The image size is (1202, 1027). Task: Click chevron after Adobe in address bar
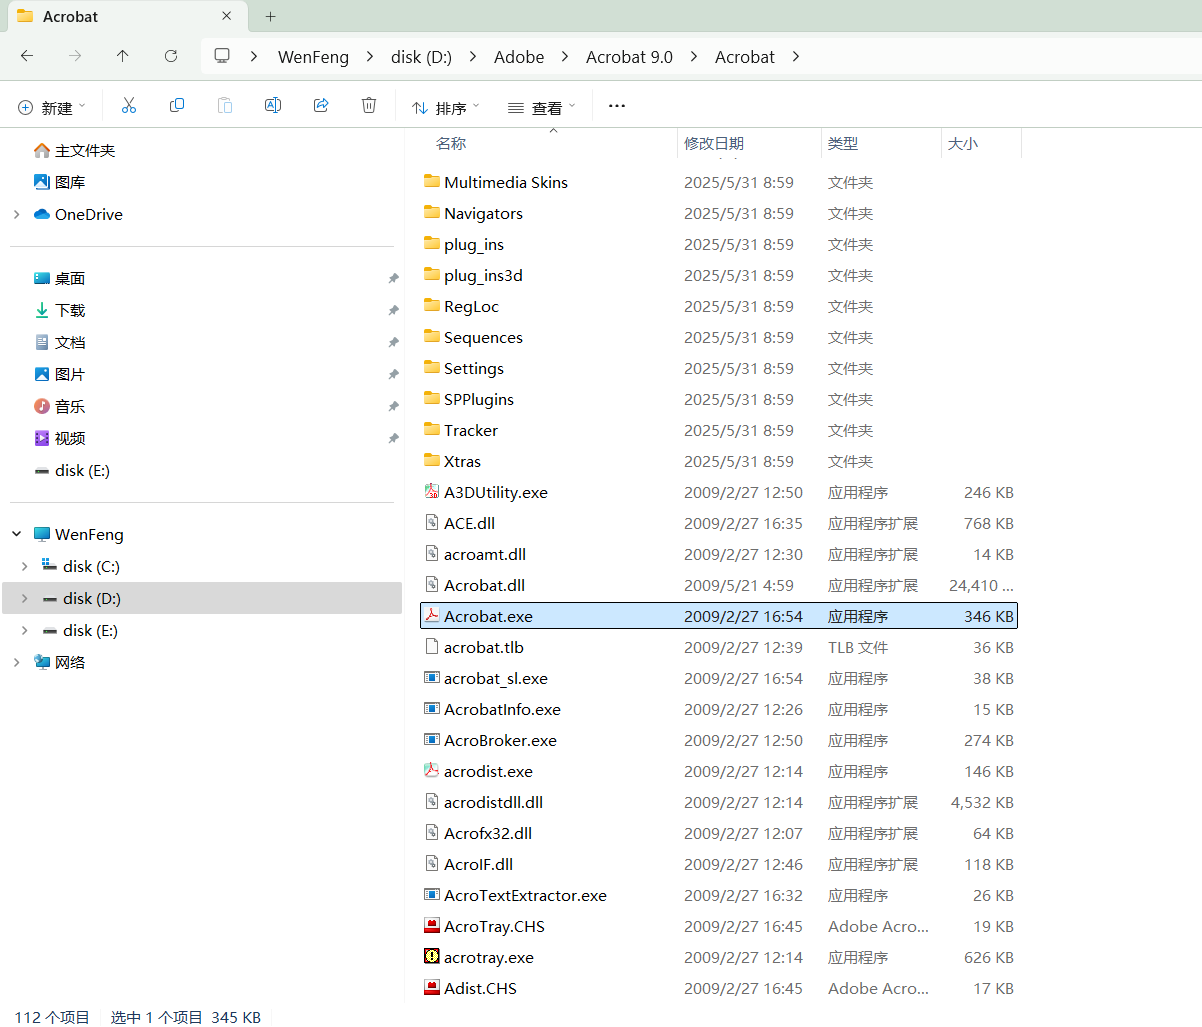[565, 56]
